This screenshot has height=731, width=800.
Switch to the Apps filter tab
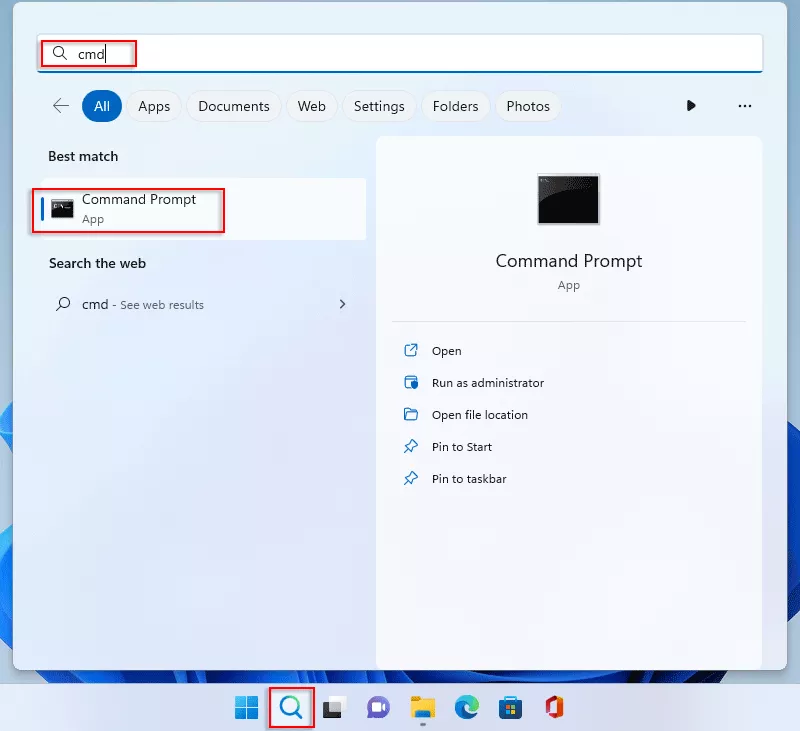pyautogui.click(x=154, y=106)
